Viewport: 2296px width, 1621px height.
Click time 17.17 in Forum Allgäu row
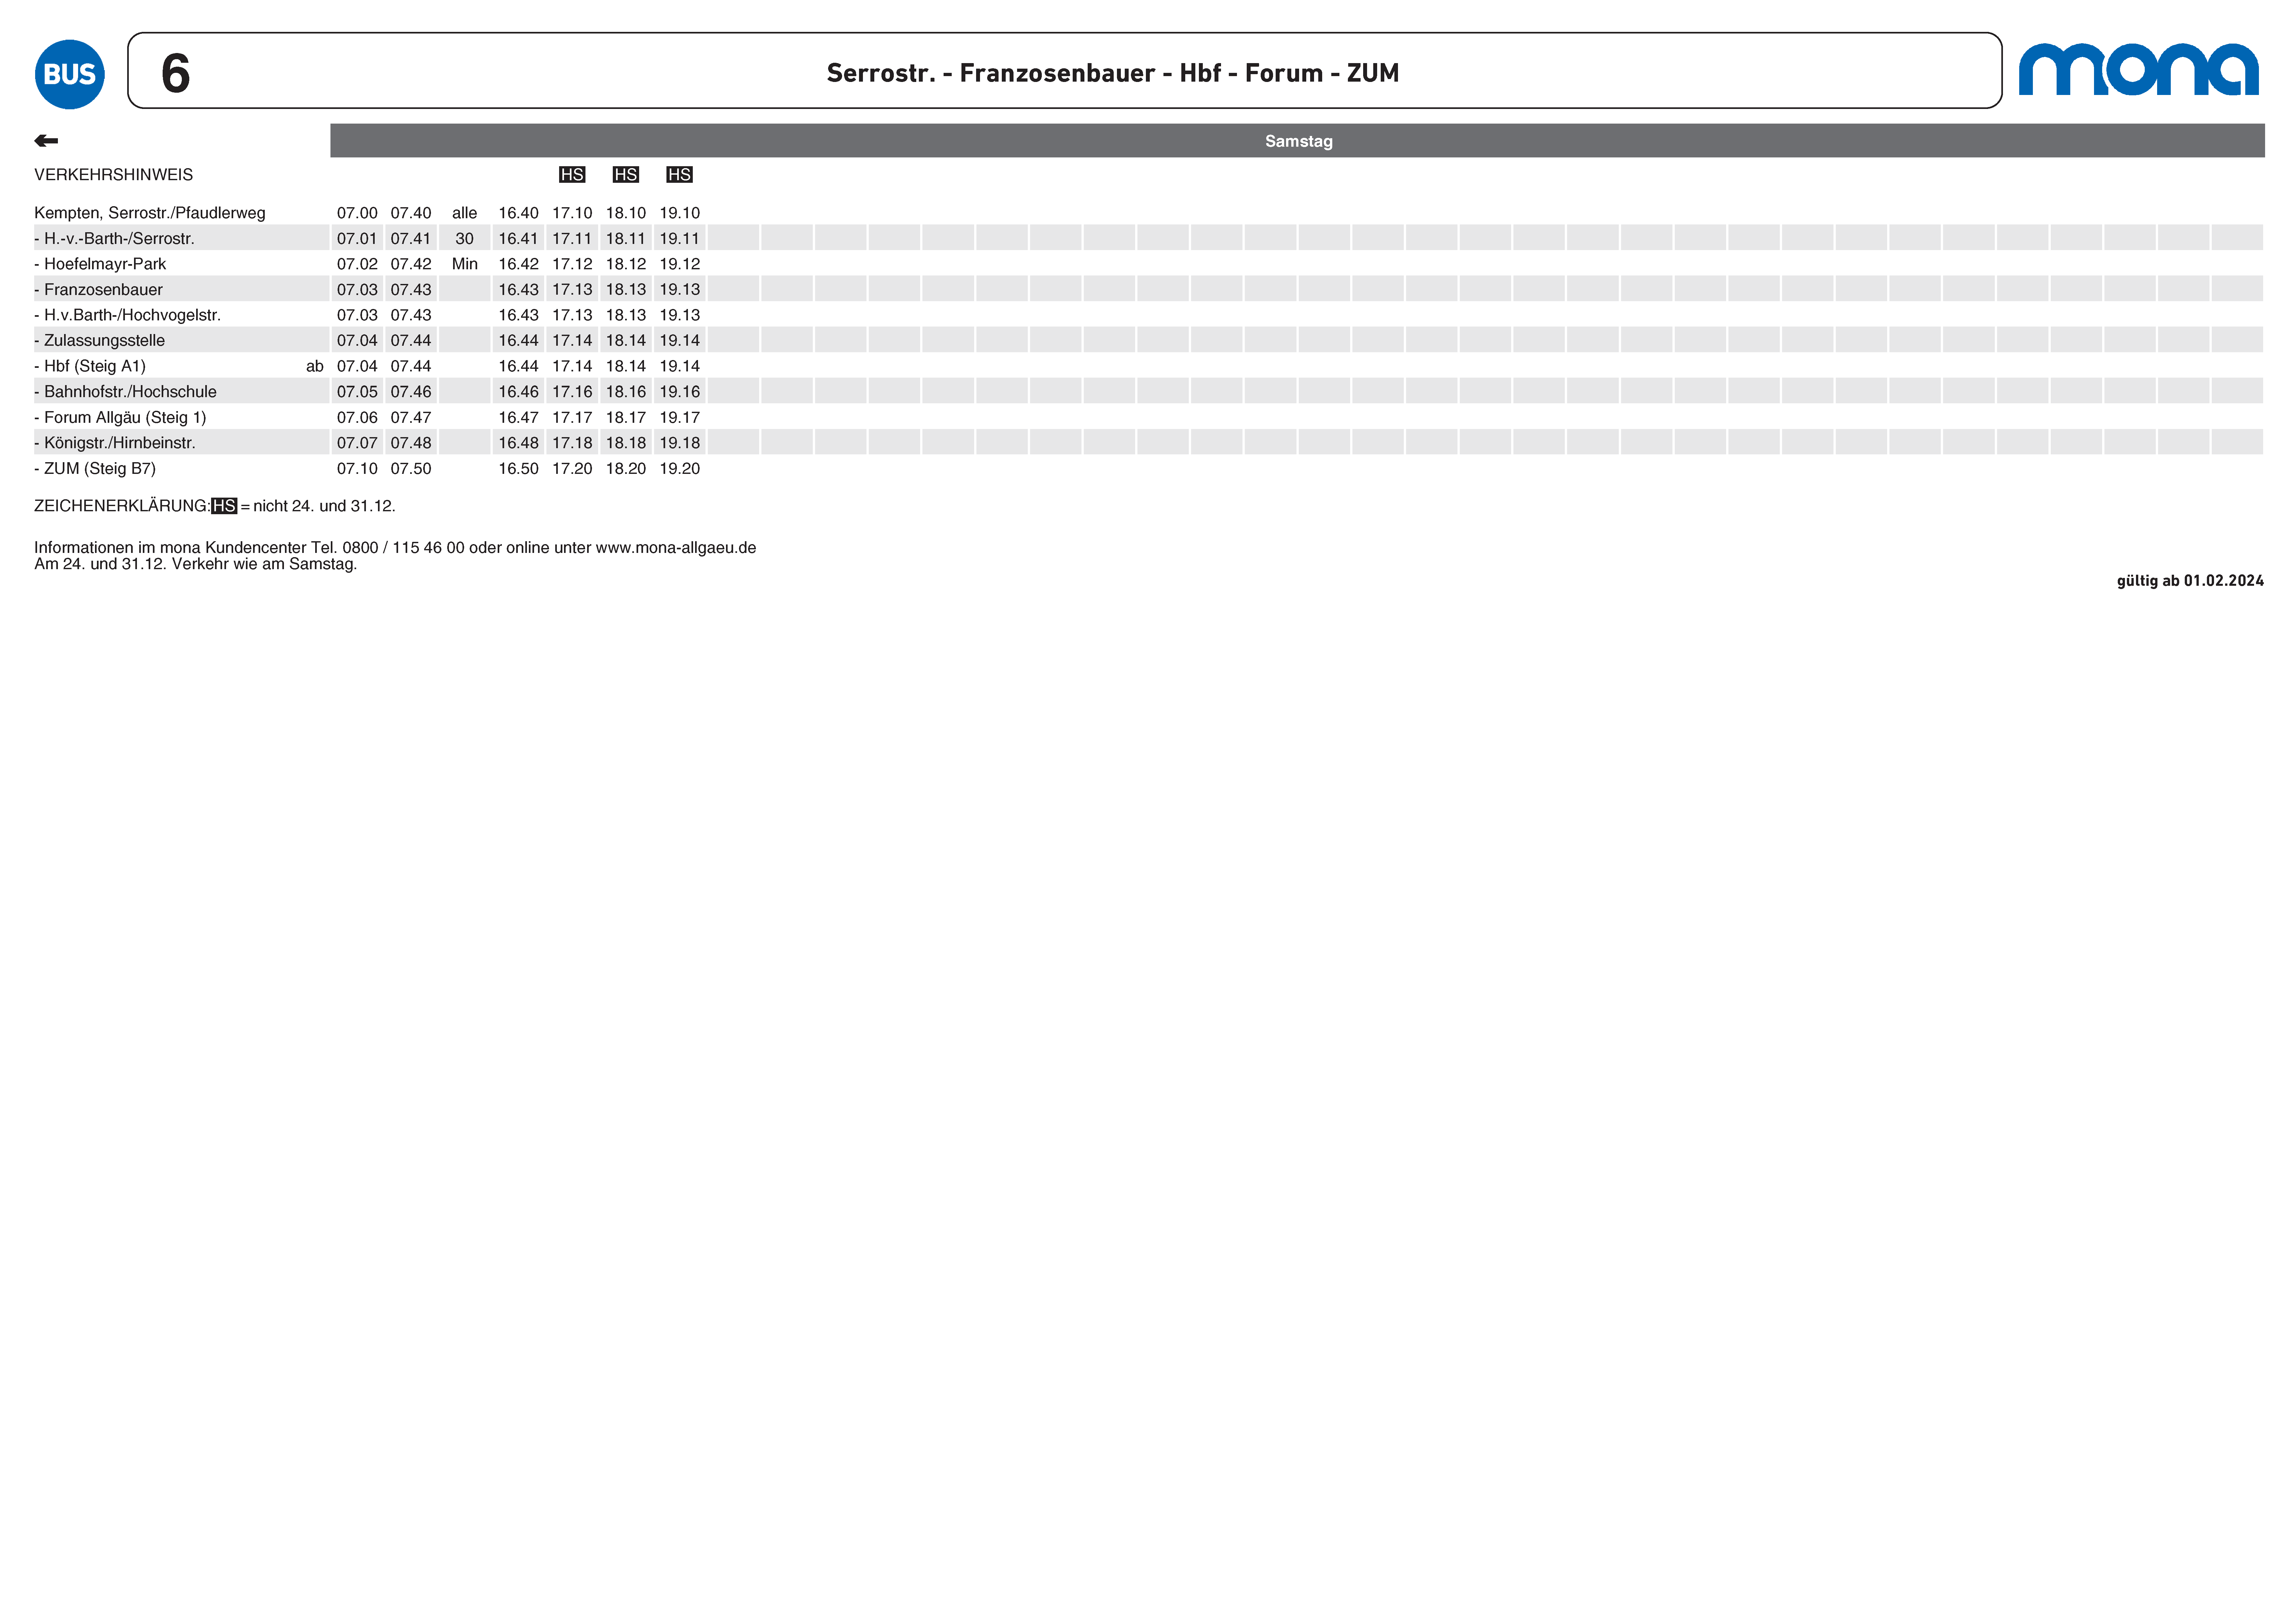(x=572, y=418)
